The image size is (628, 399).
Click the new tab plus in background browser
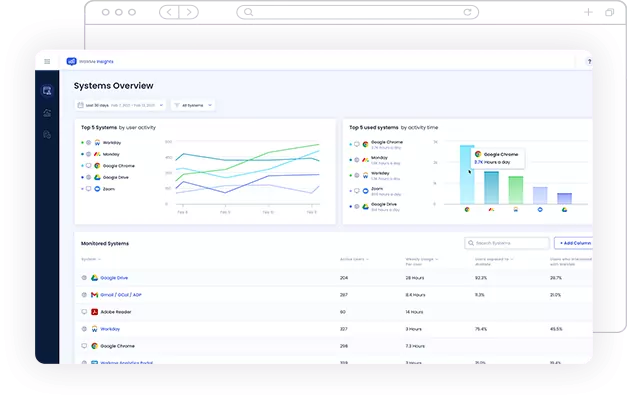[x=588, y=12]
